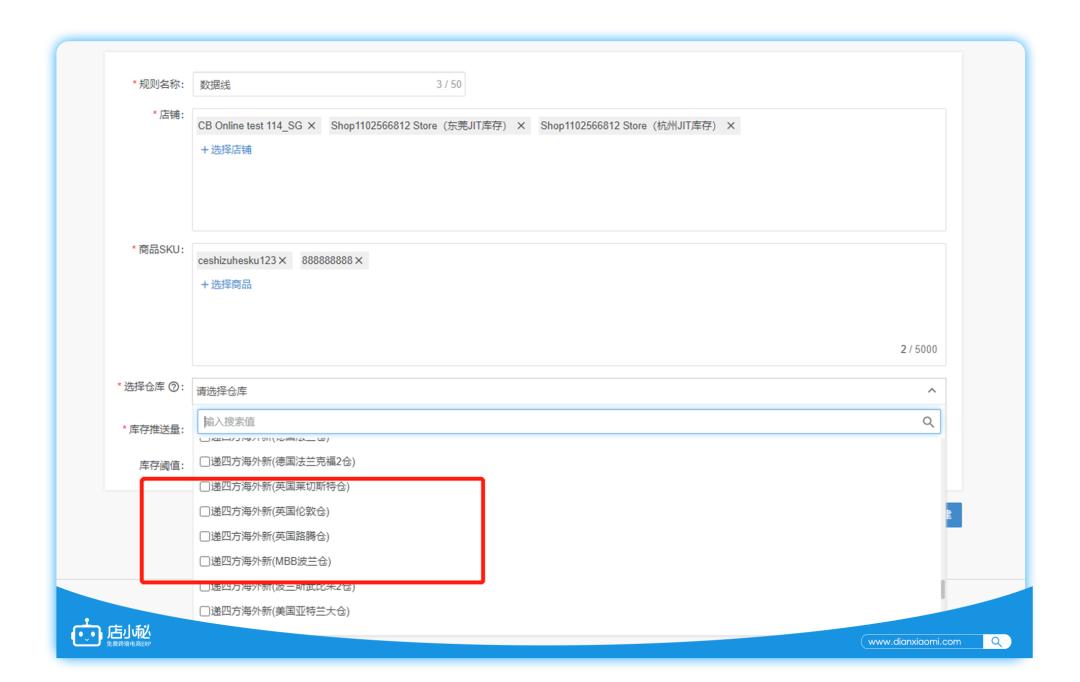Screen dimensions: 1080x682
Task: Click the search magnifier in the warehouse search box
Action: pos(928,422)
